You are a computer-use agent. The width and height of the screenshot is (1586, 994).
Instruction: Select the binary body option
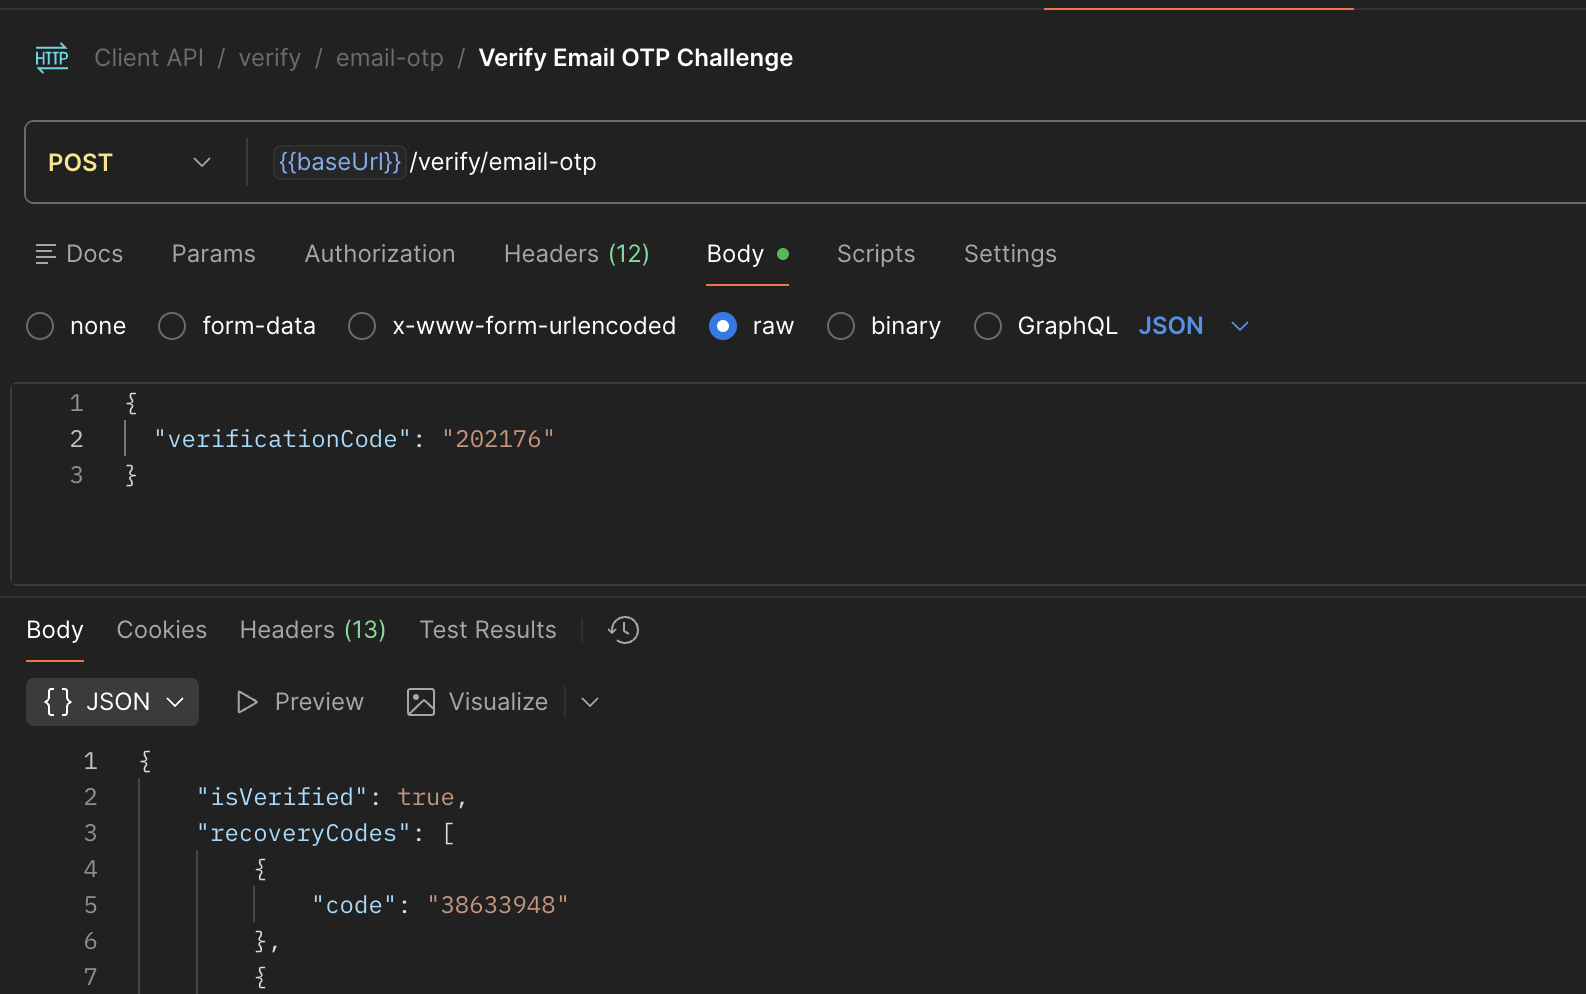[841, 326]
